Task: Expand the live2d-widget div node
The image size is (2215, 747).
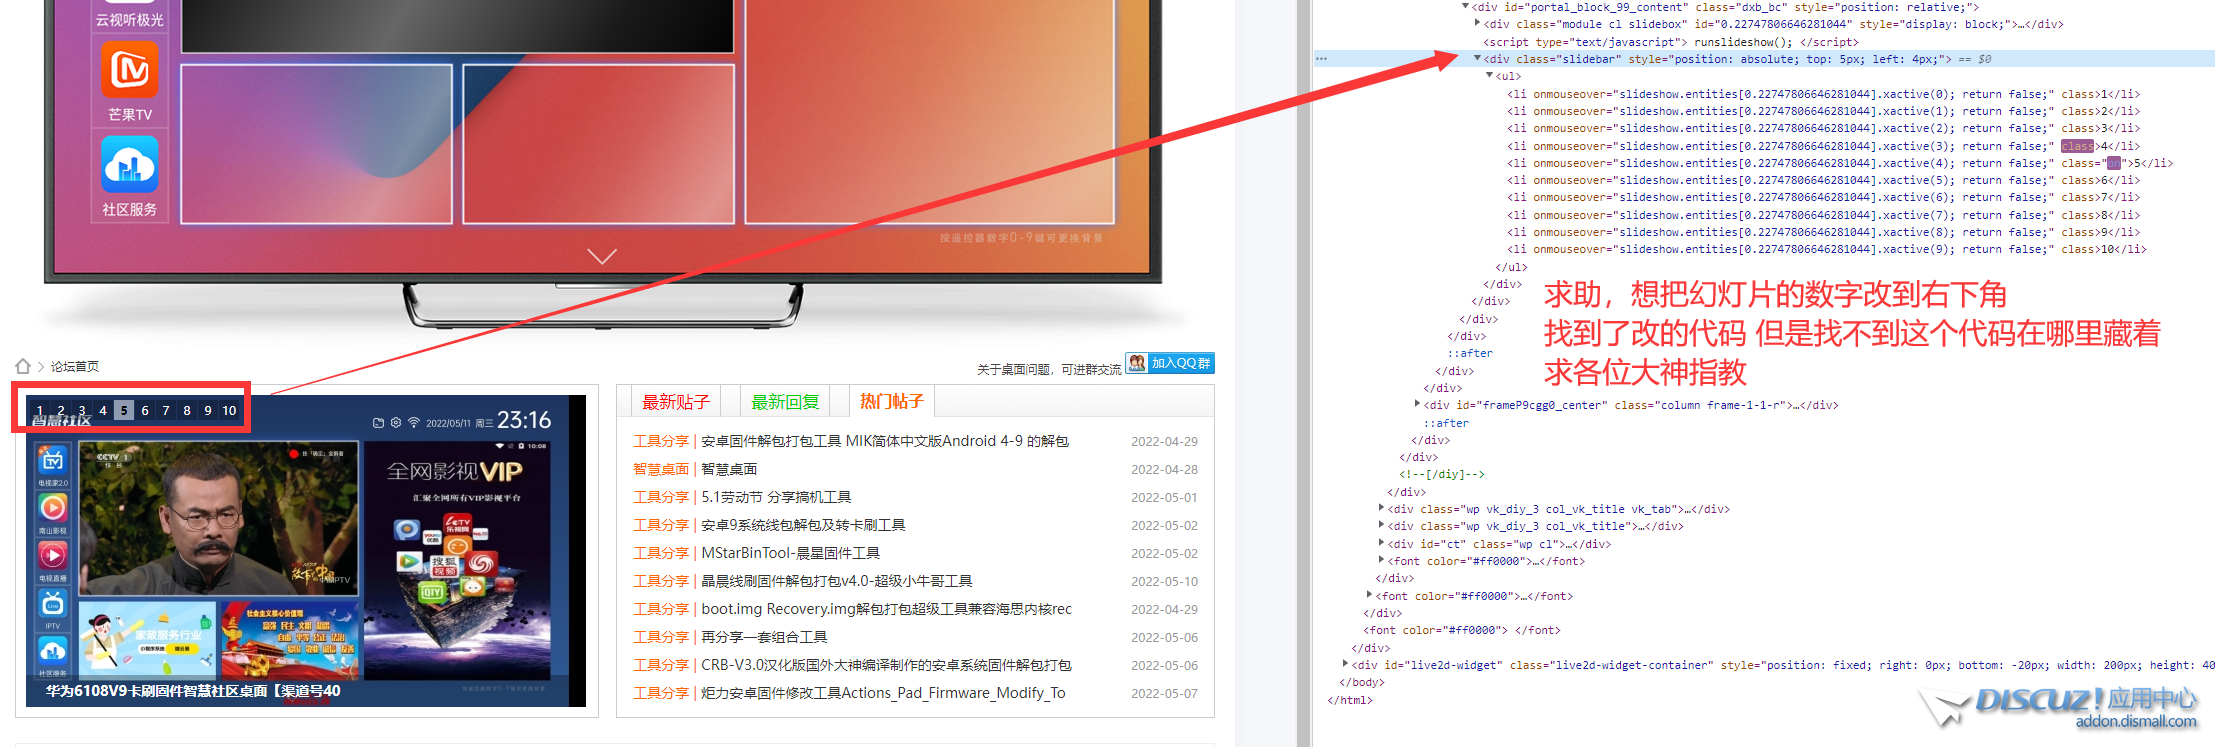Action: tap(1345, 664)
